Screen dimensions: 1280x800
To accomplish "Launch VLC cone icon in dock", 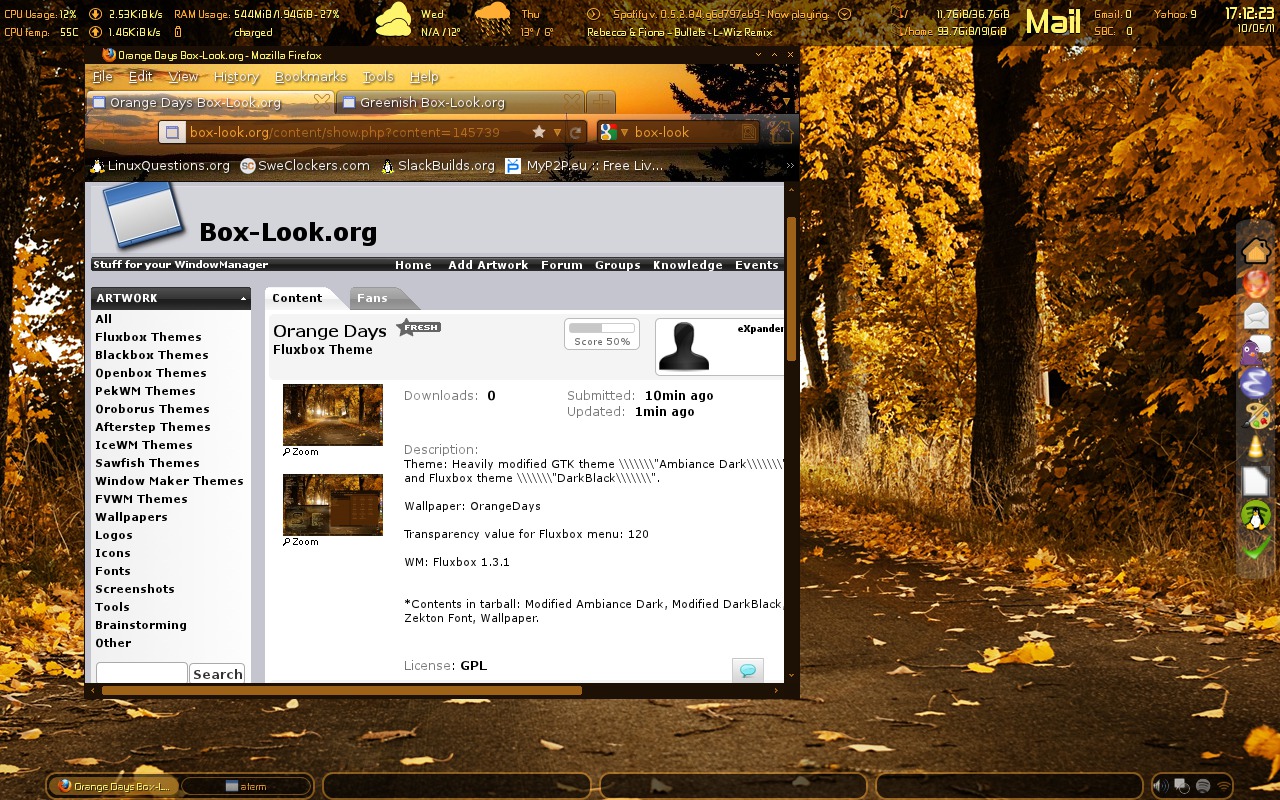I will pyautogui.click(x=1256, y=448).
